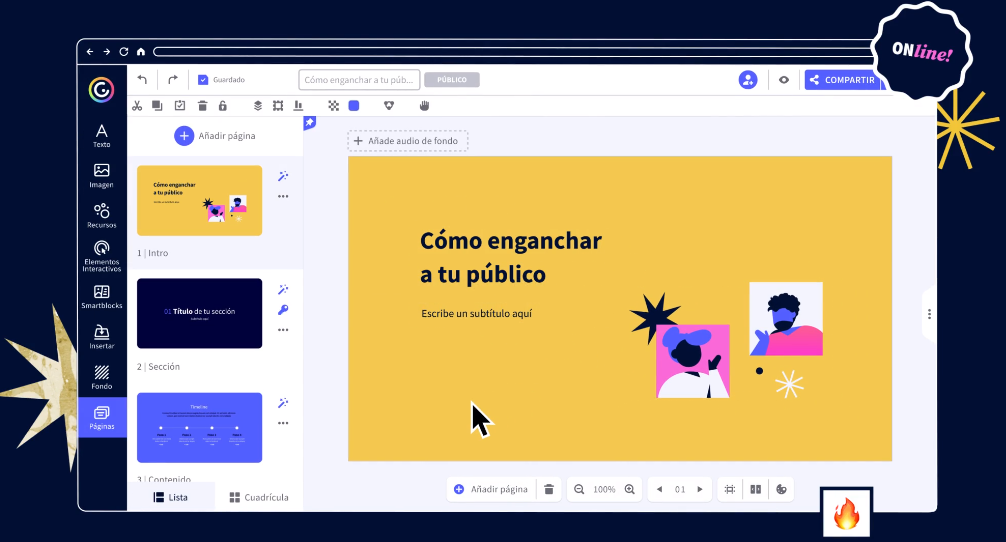Click Añade audio de fondo

(408, 140)
